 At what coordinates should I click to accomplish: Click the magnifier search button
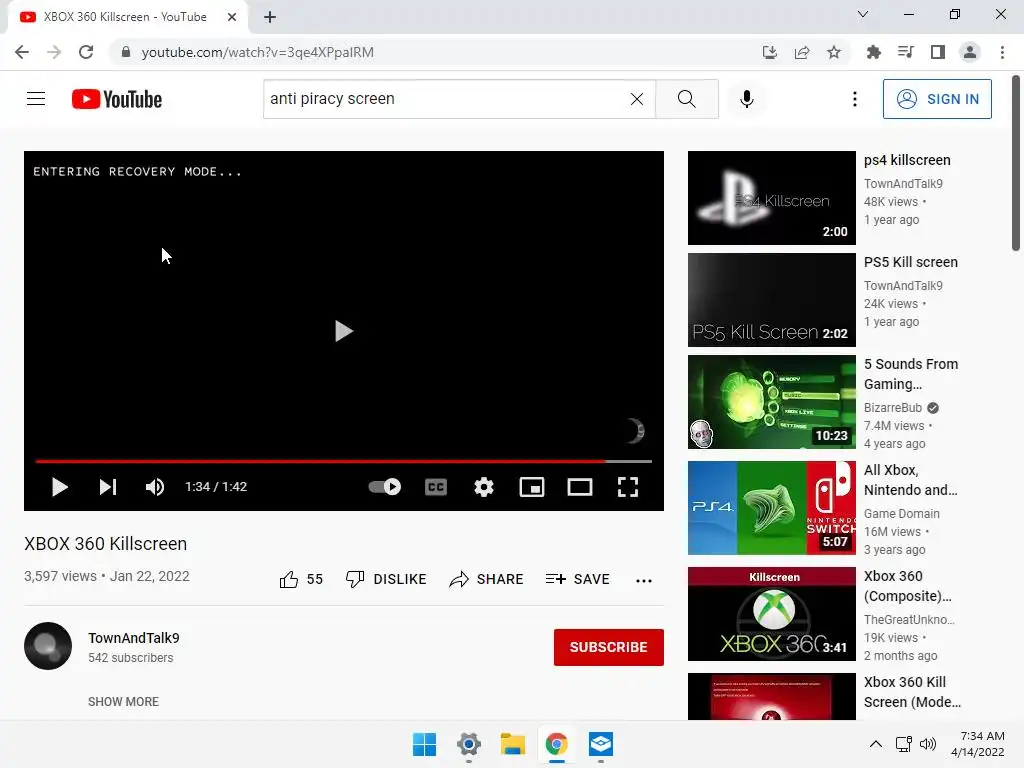point(686,99)
